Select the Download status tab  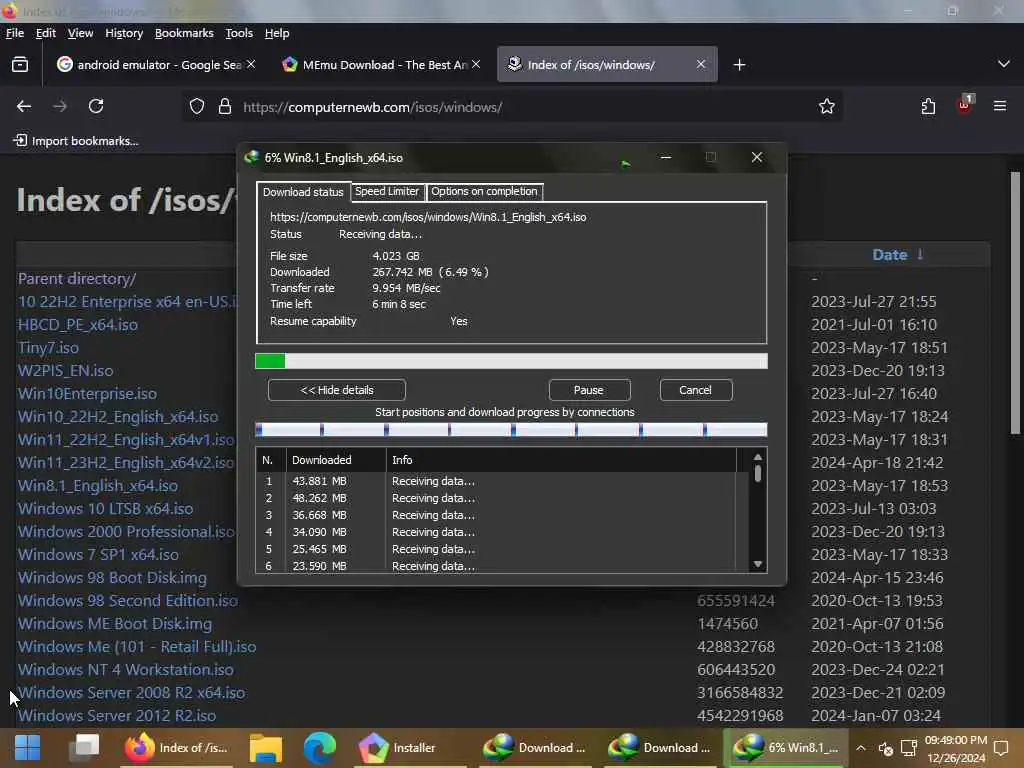click(x=303, y=192)
